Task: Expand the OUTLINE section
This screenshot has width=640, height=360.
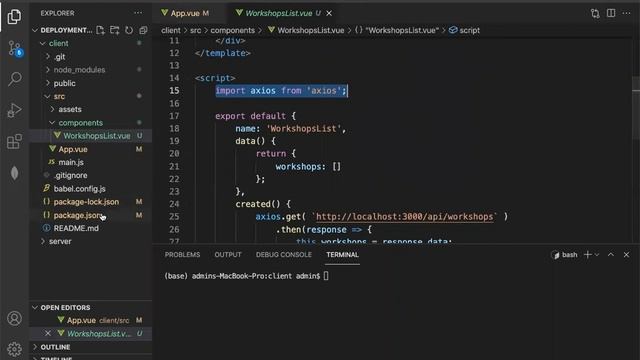Action: pos(55,347)
